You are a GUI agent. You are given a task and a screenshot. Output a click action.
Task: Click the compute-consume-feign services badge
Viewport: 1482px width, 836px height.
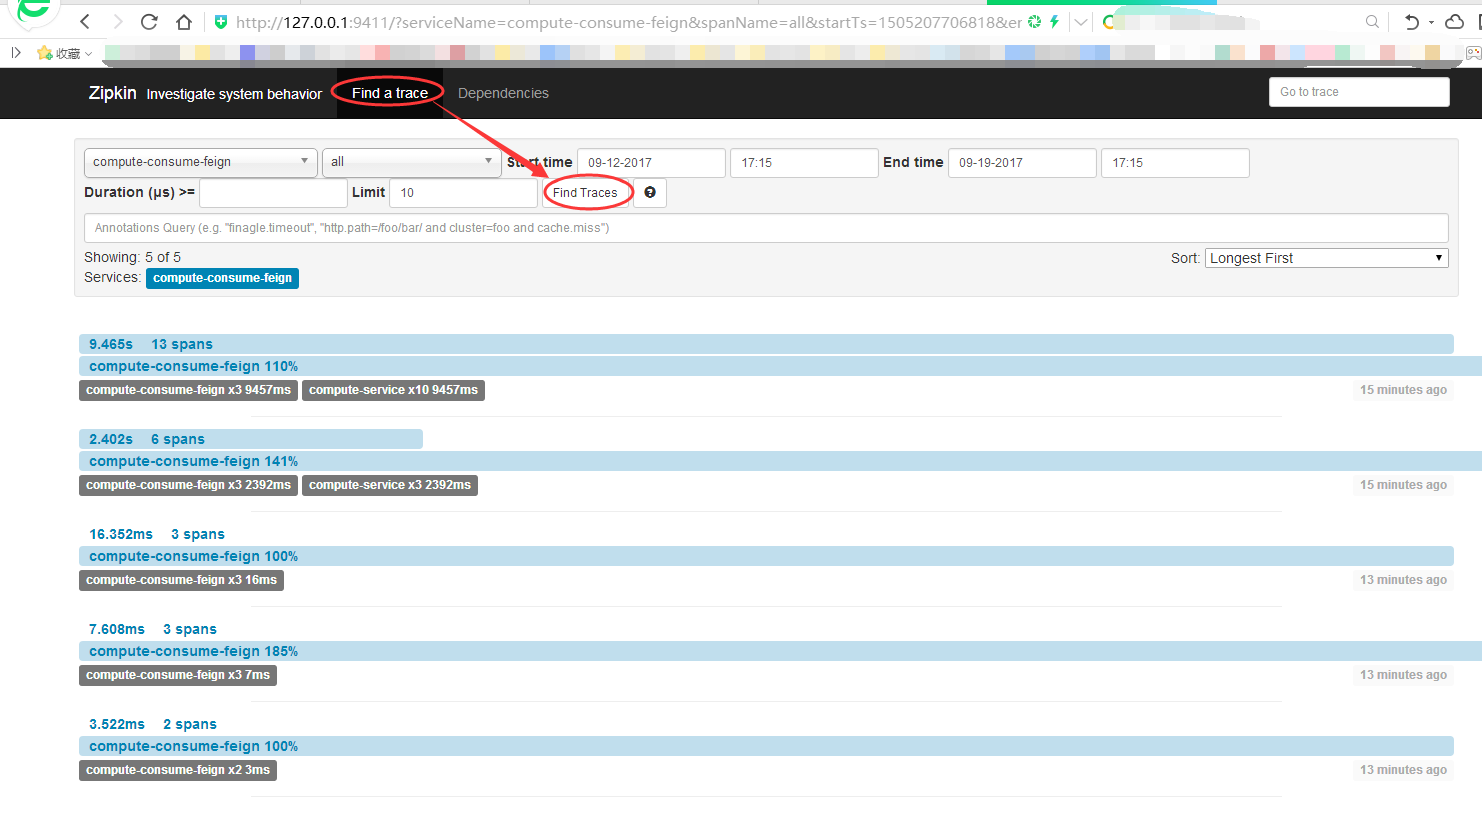point(222,278)
